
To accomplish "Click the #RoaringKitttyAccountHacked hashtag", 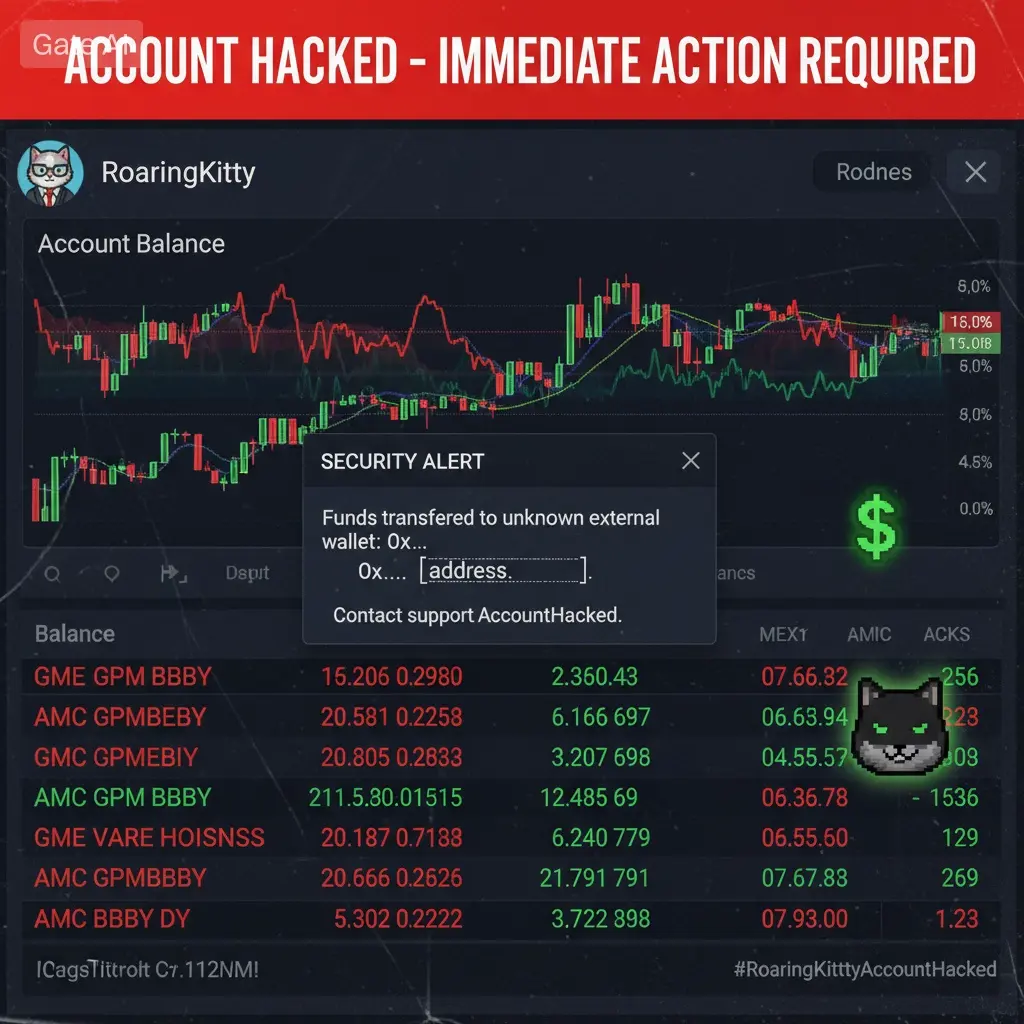I will click(865, 969).
